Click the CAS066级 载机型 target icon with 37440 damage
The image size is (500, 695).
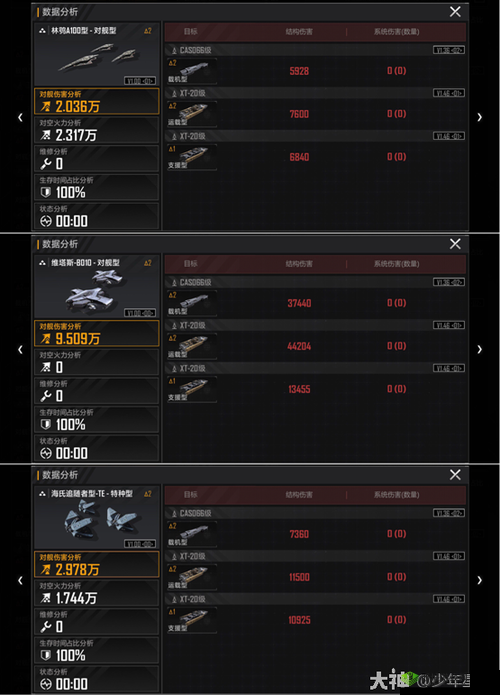click(192, 303)
